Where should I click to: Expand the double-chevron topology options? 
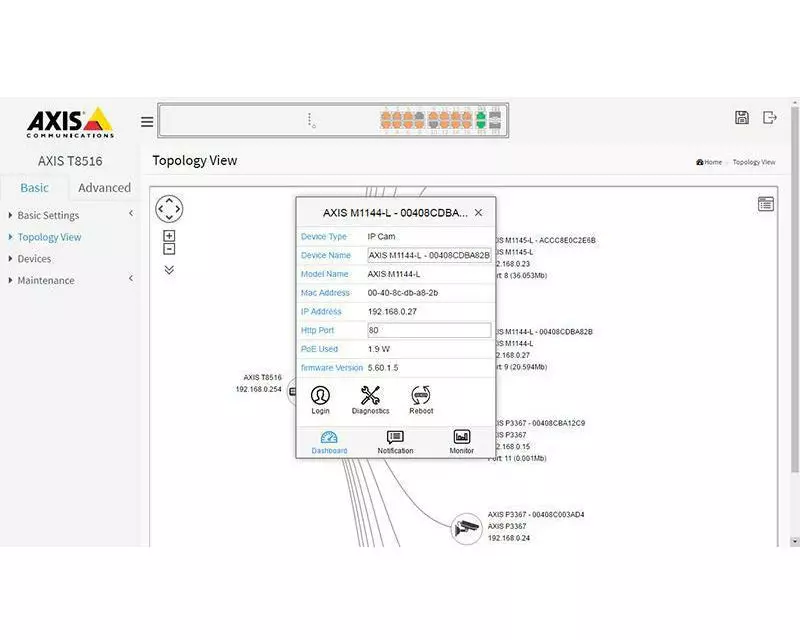[169, 270]
